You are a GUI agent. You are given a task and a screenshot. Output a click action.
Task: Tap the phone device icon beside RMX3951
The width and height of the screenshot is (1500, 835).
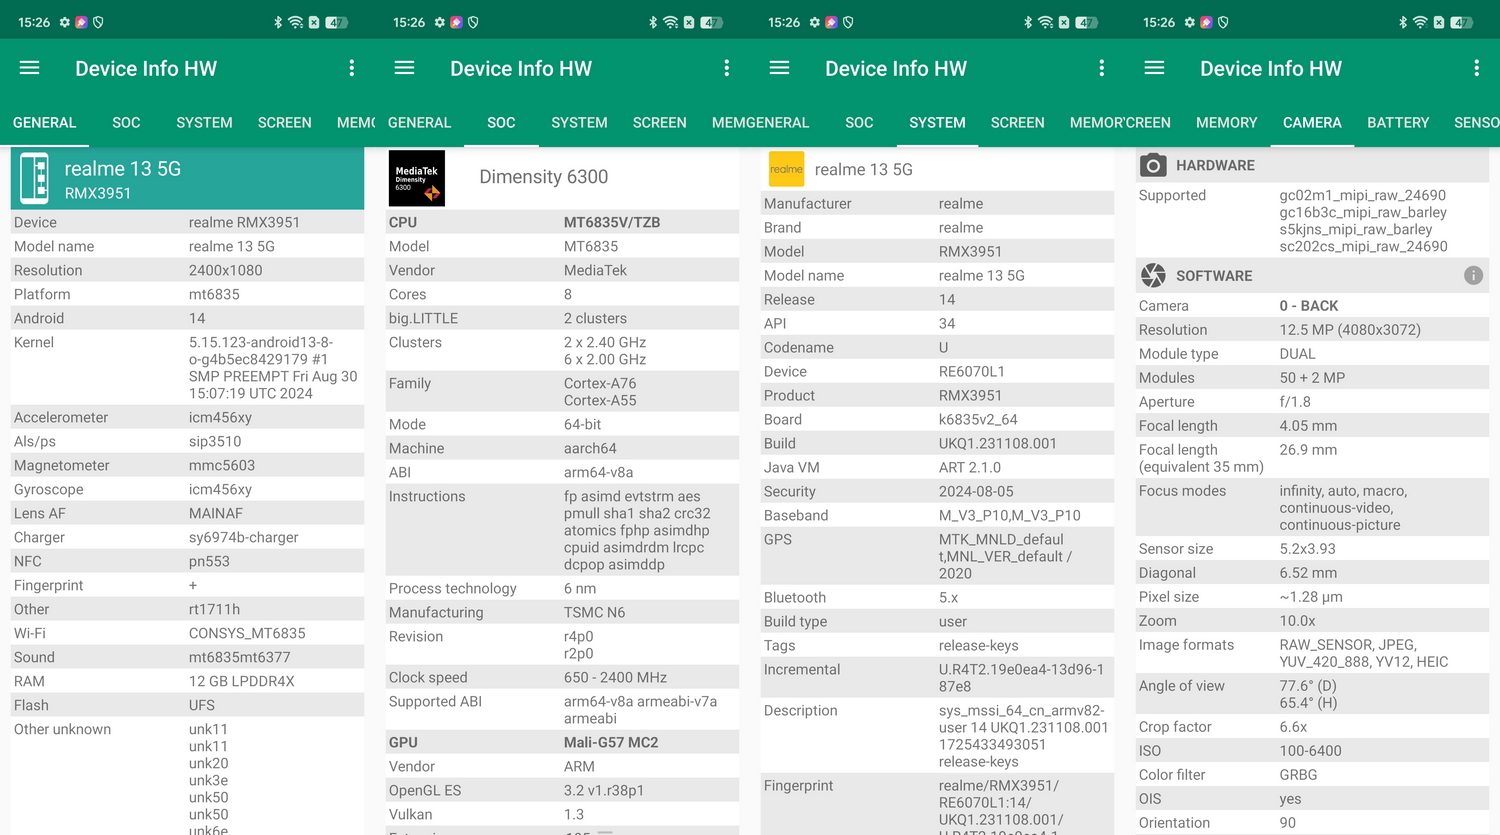(x=35, y=178)
